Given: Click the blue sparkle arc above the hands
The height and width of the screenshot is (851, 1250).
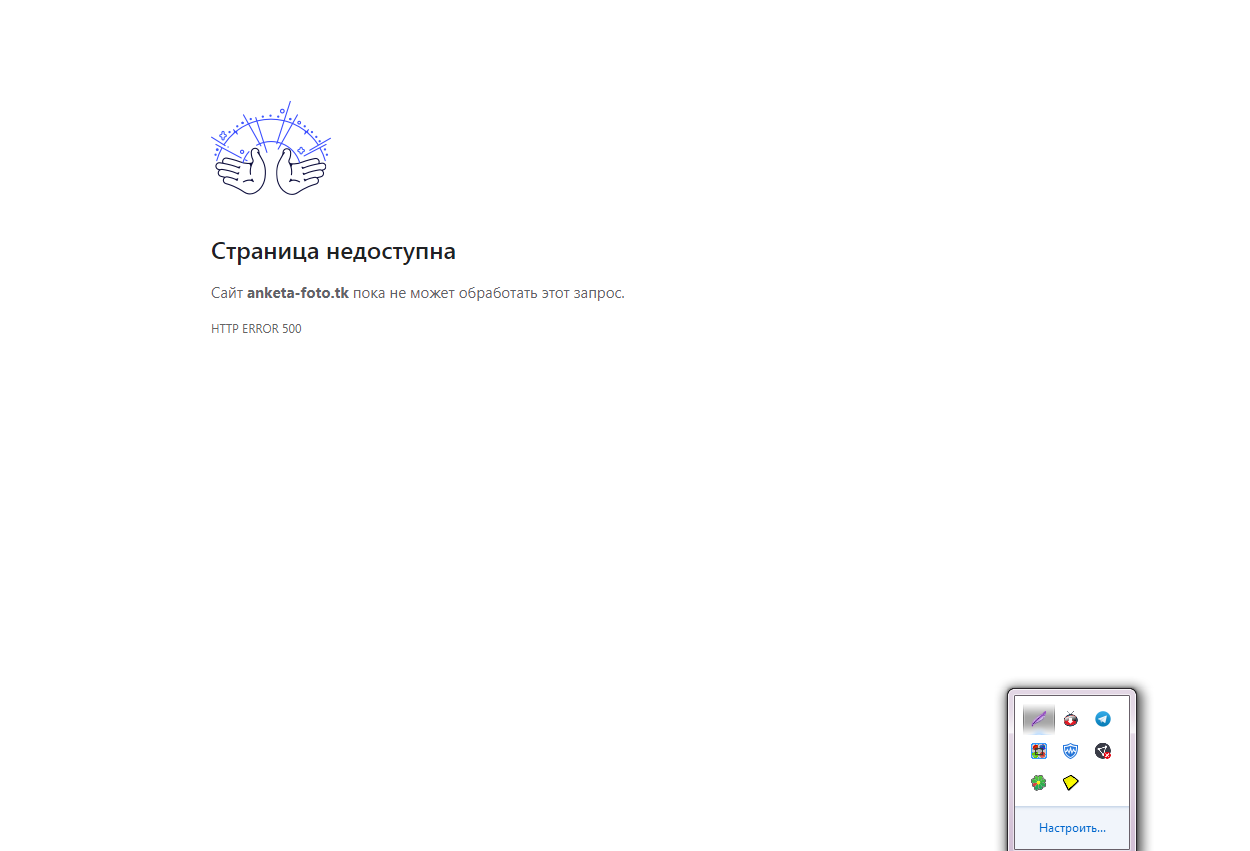Looking at the screenshot, I should click(x=270, y=120).
